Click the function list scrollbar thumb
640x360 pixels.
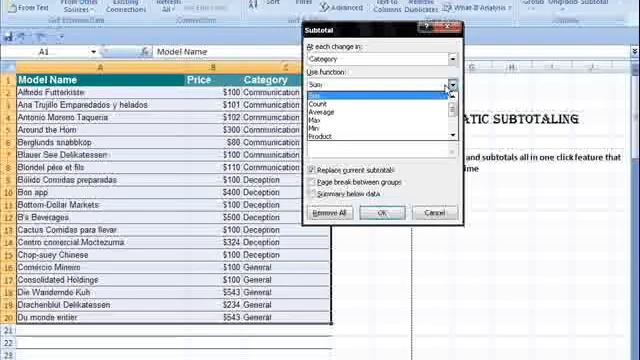[453, 109]
